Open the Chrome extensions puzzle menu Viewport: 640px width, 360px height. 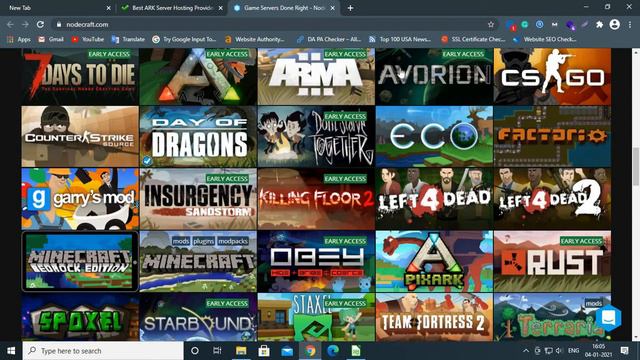[x=599, y=24]
